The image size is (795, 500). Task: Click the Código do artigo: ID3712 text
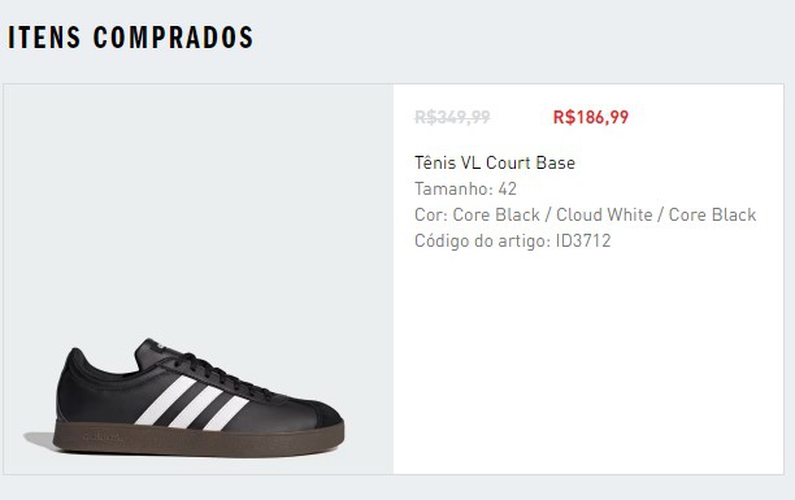pyautogui.click(x=513, y=240)
